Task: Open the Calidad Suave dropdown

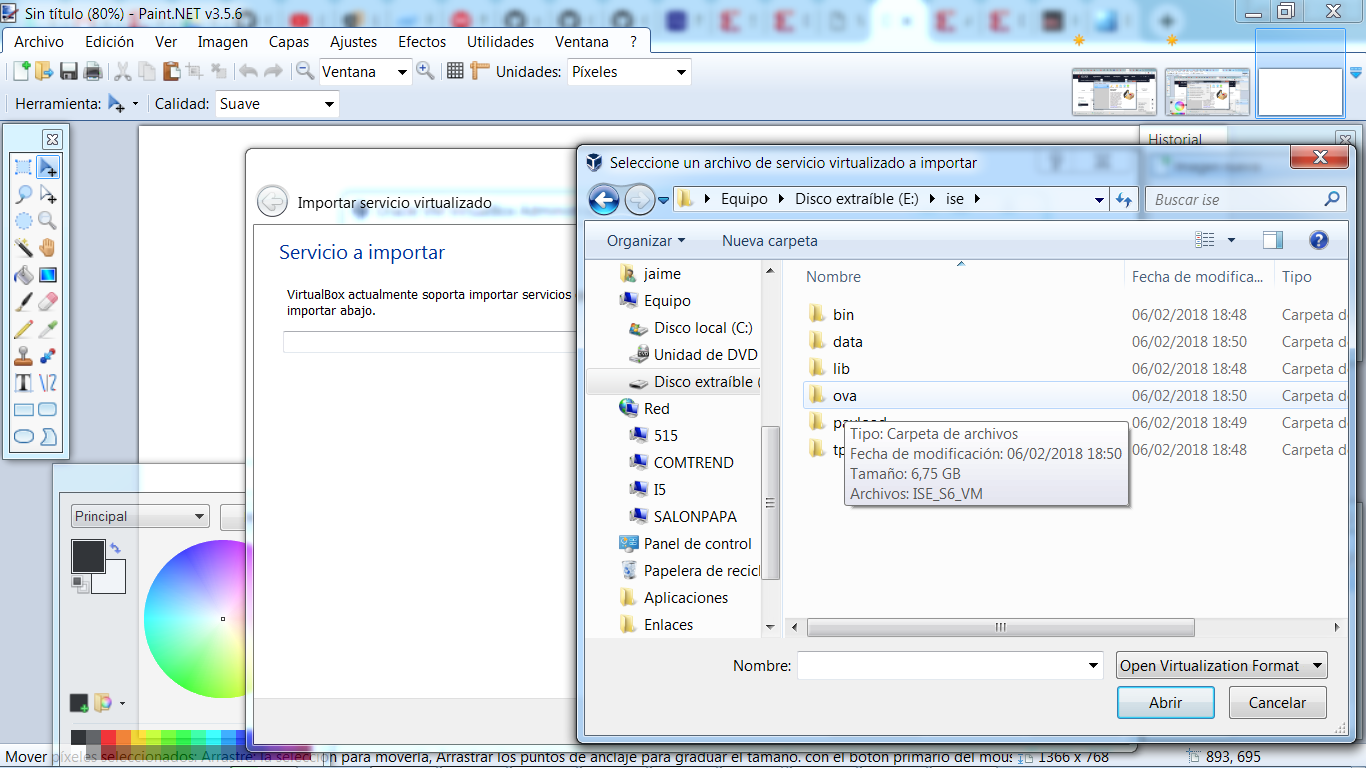Action: click(277, 104)
